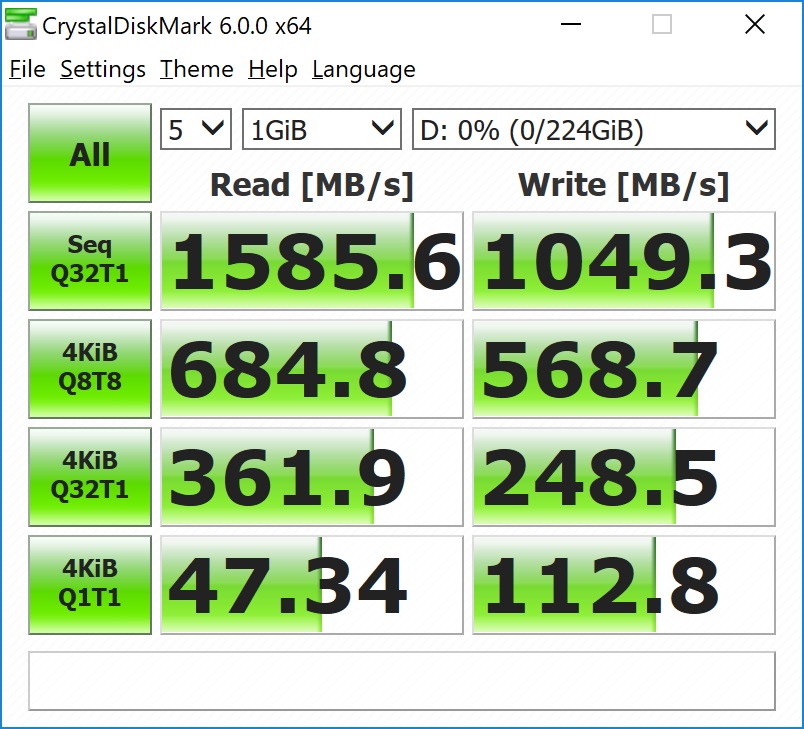The image size is (804, 729).
Task: Click the empty comment field at bottom
Action: click(x=402, y=681)
